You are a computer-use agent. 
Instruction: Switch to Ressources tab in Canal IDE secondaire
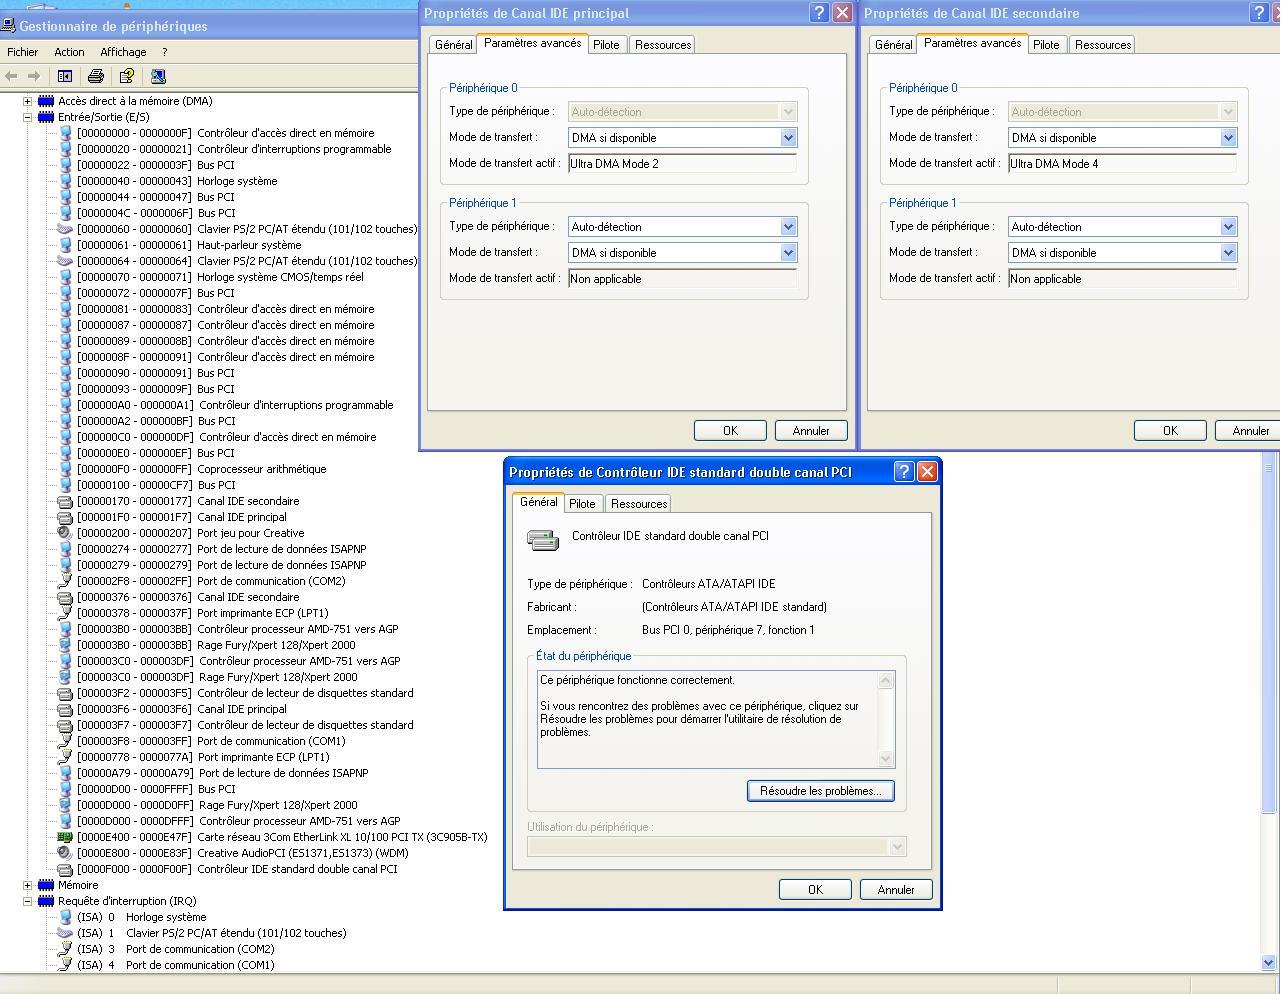coord(1103,45)
